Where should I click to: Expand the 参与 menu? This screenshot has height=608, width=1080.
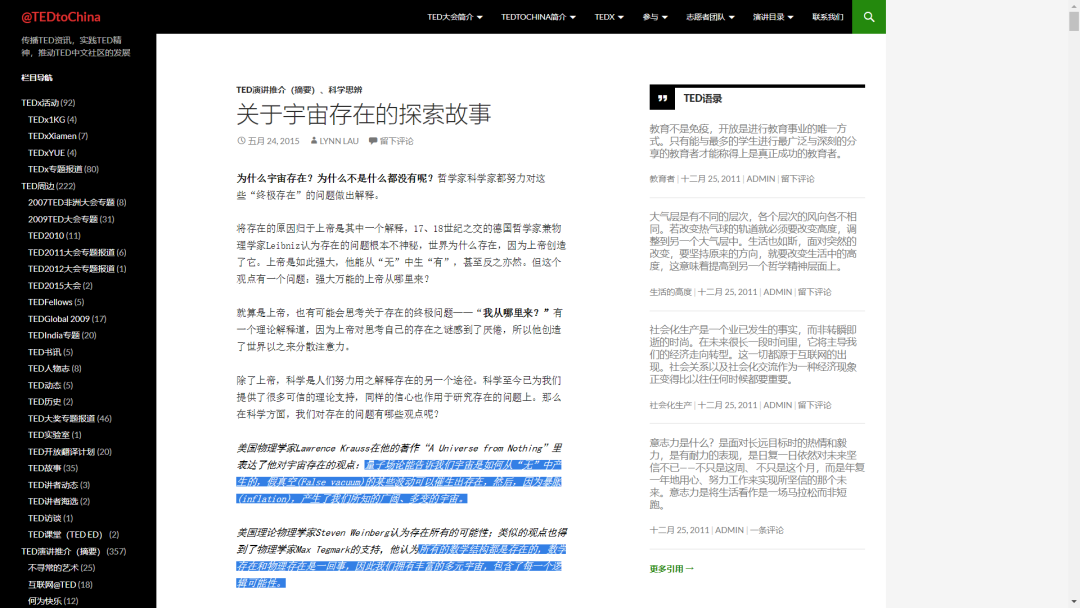click(x=655, y=17)
